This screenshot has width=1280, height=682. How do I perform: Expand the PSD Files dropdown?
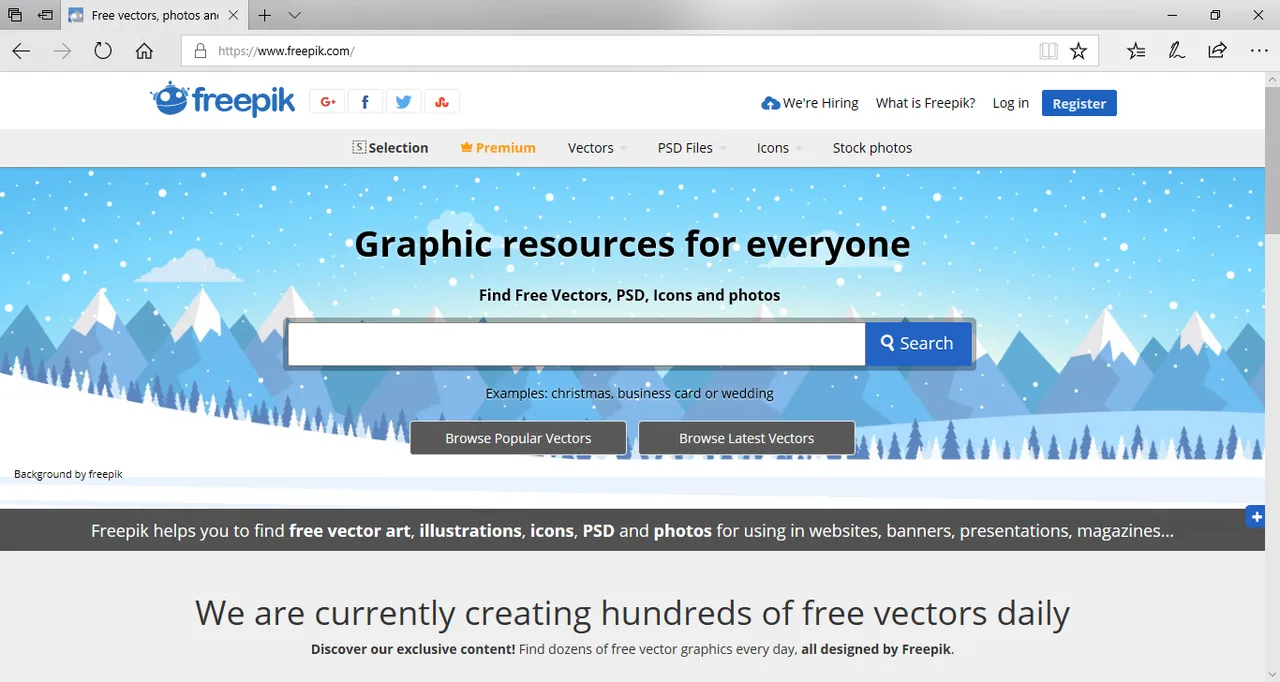(692, 148)
